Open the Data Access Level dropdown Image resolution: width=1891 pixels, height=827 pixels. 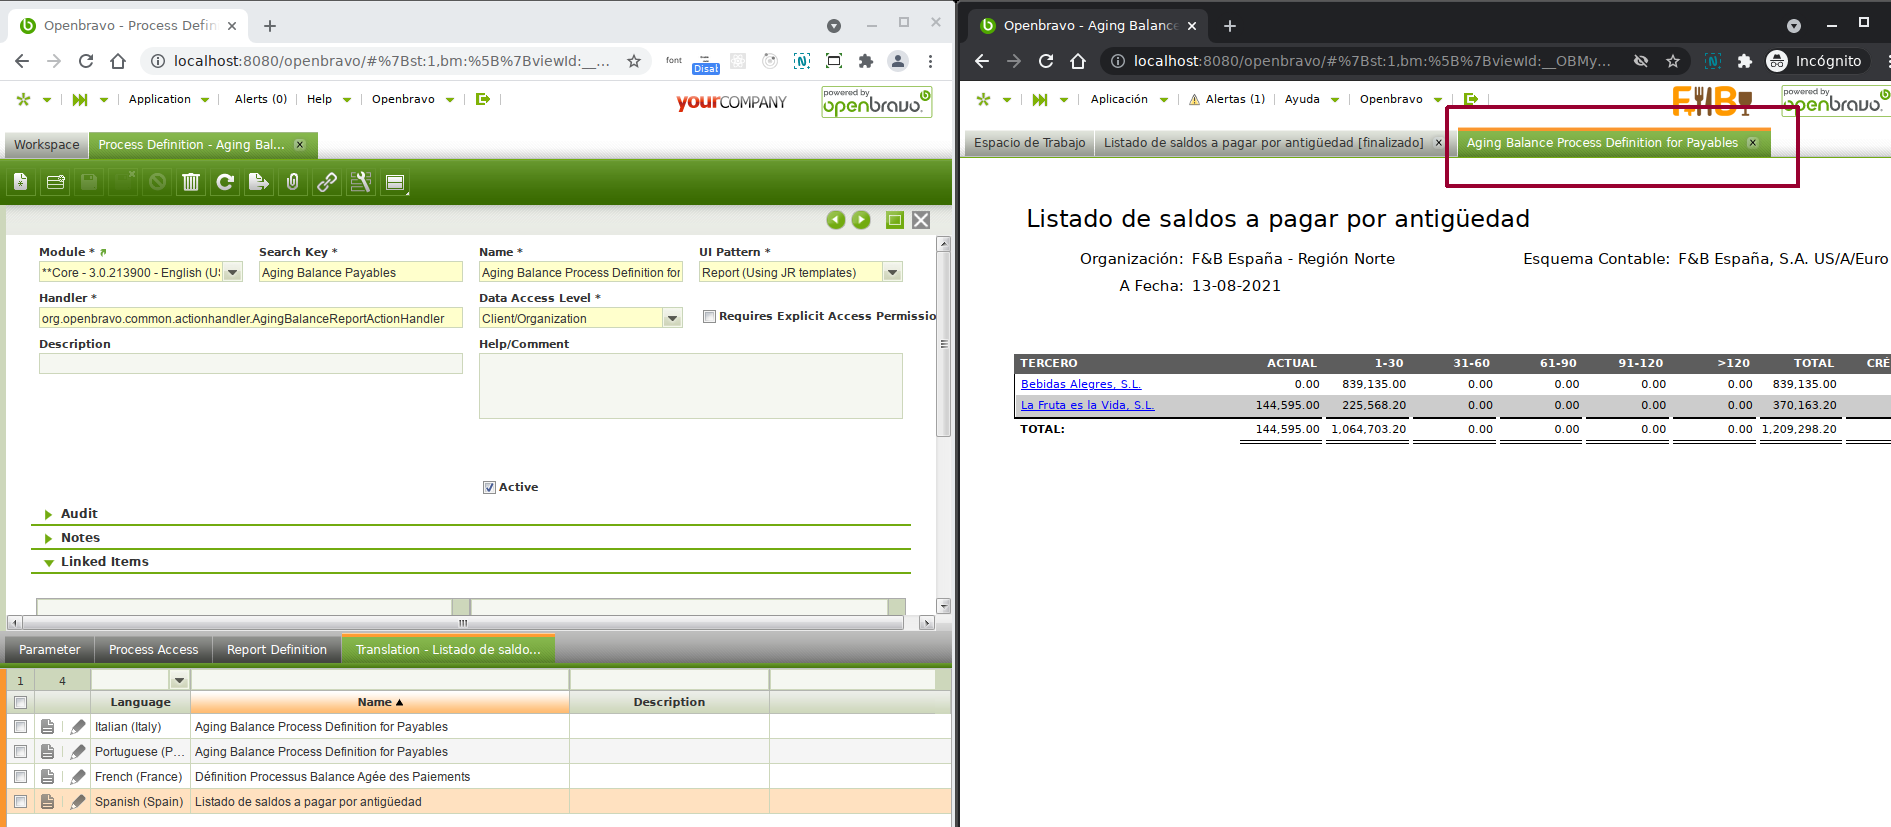click(673, 319)
